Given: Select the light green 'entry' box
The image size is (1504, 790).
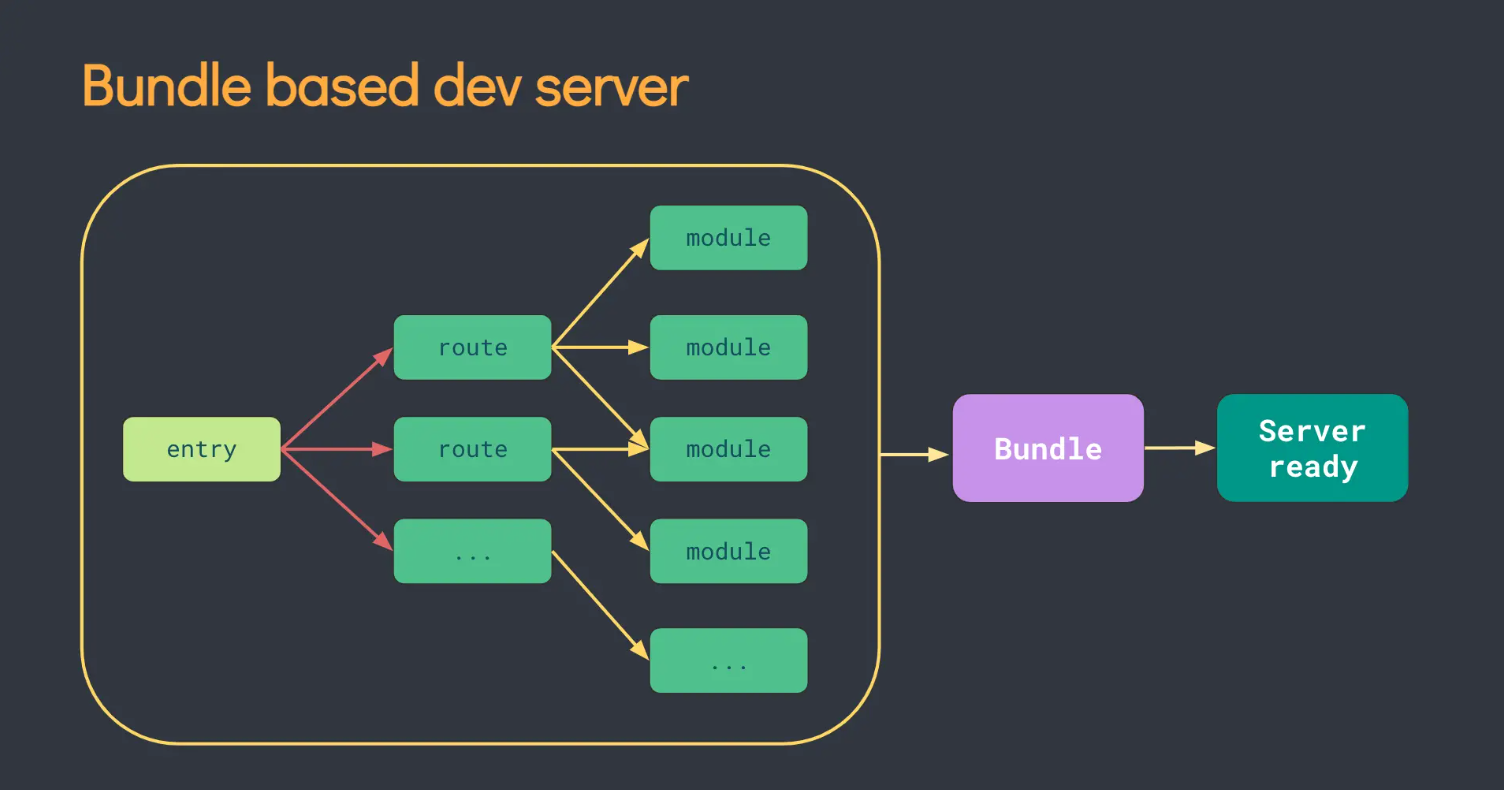Looking at the screenshot, I should point(202,449).
